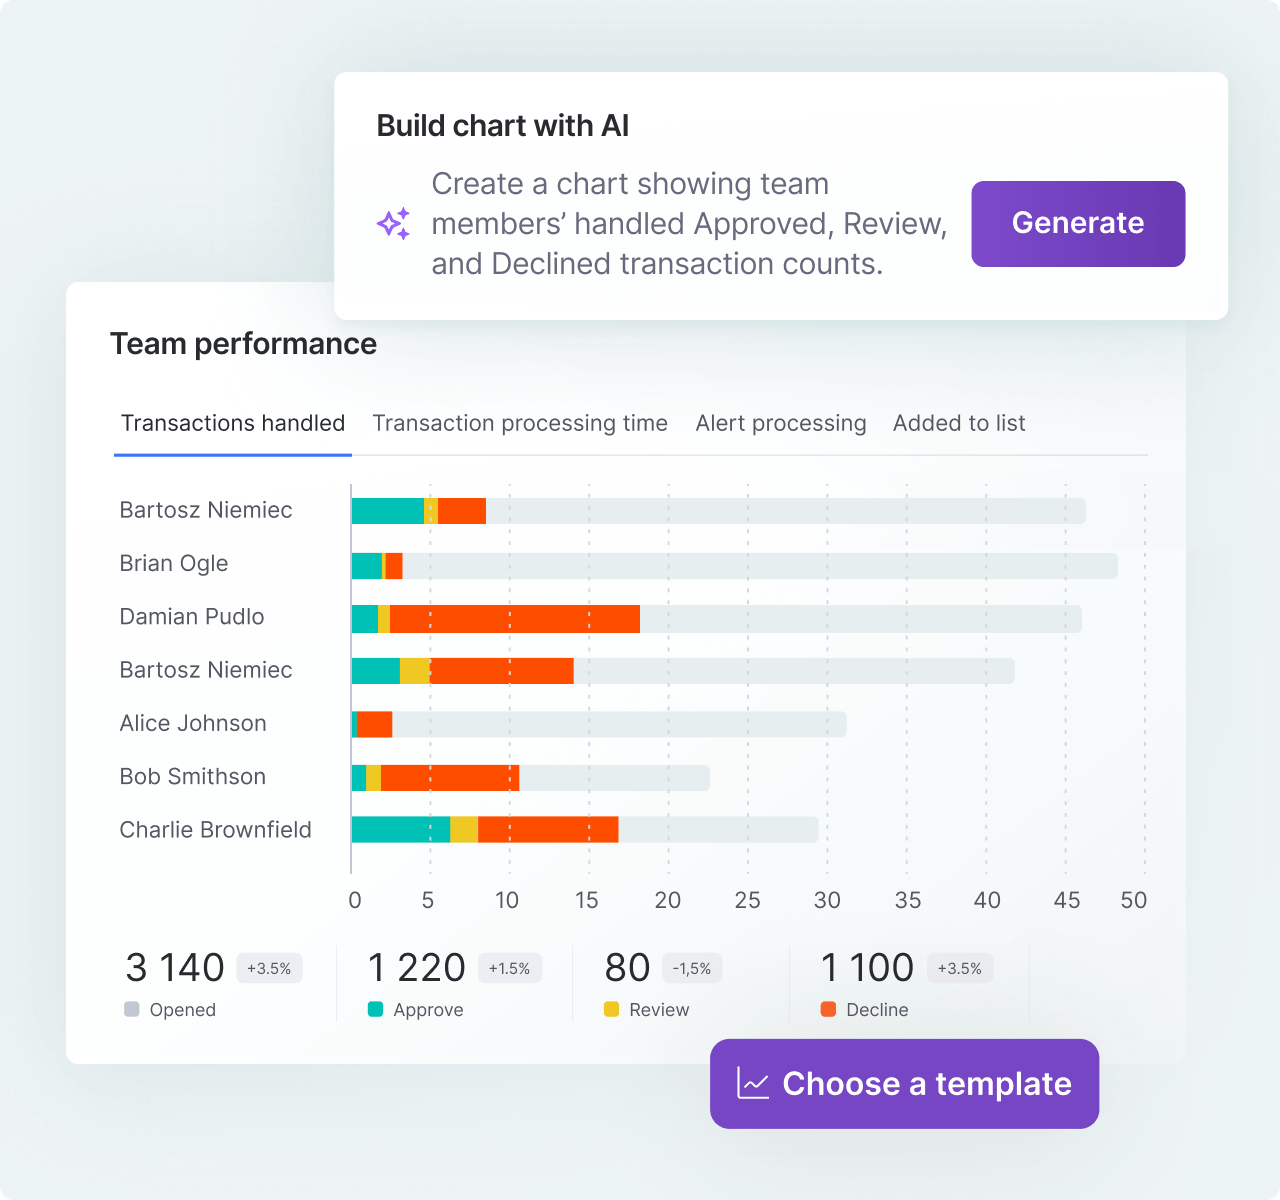The image size is (1280, 1200).
Task: Click the teal Approve legend swatch
Action: [376, 1009]
